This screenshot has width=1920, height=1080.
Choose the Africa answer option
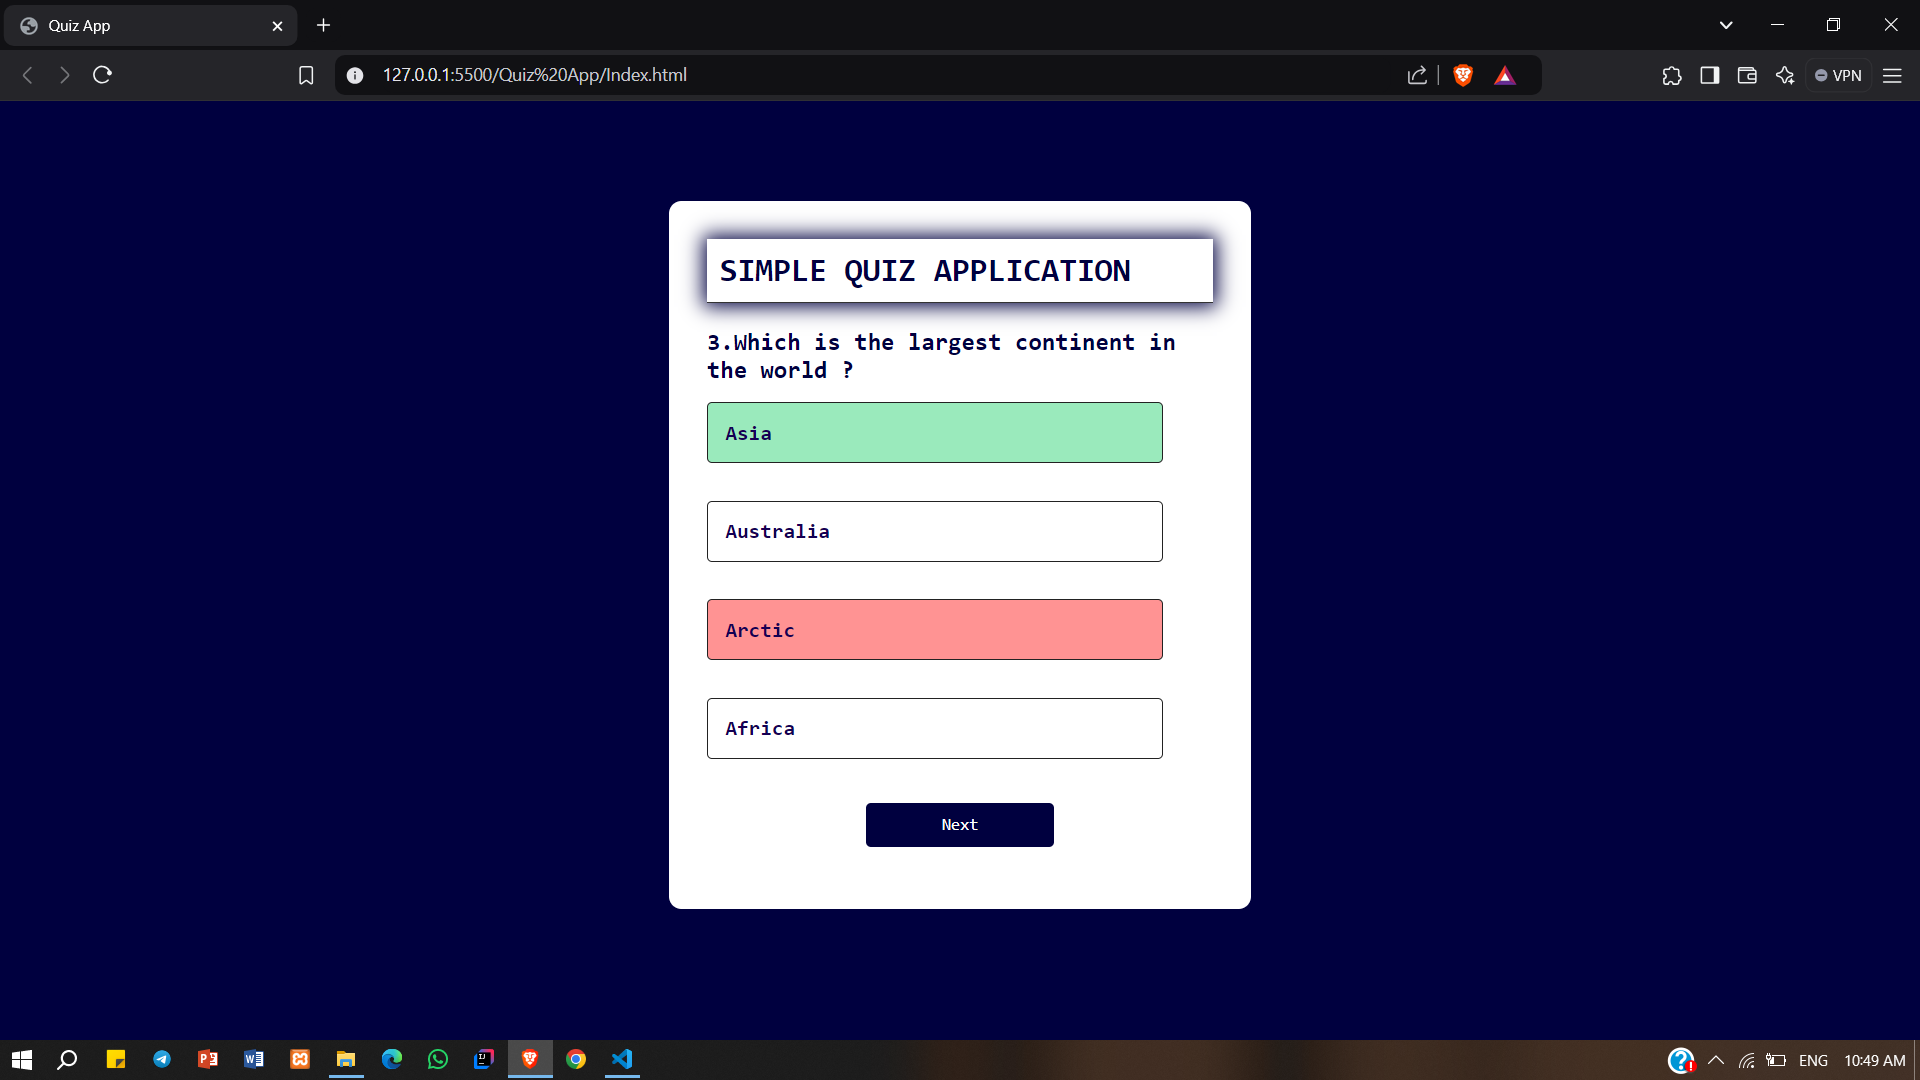point(934,728)
